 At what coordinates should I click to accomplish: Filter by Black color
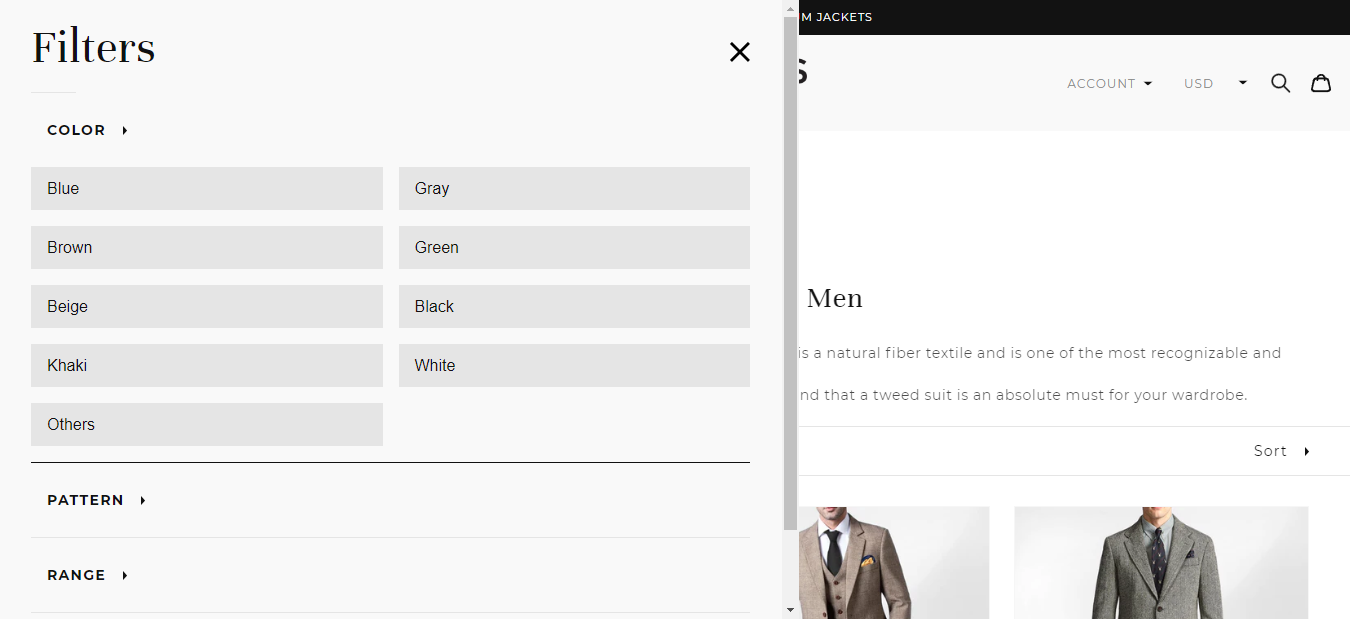click(574, 306)
